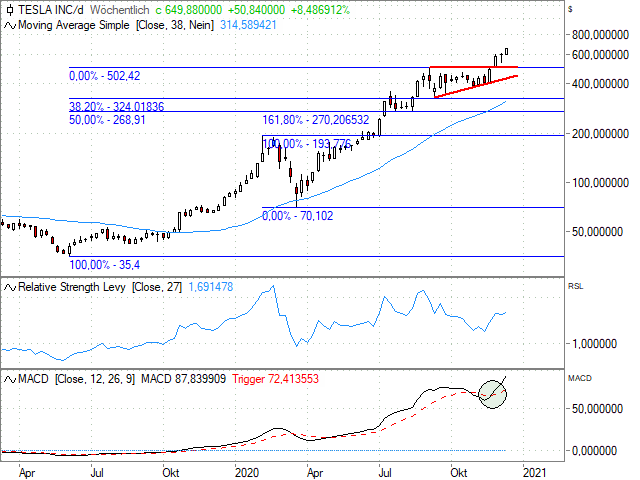Click the final Okt time axis label

tap(459, 473)
